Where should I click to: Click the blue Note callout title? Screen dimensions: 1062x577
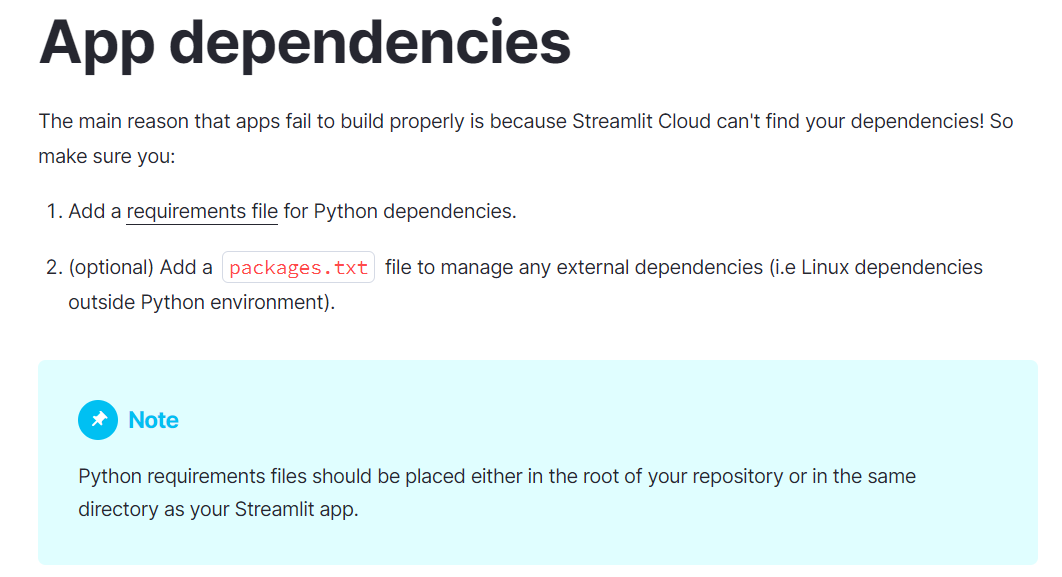(x=154, y=420)
